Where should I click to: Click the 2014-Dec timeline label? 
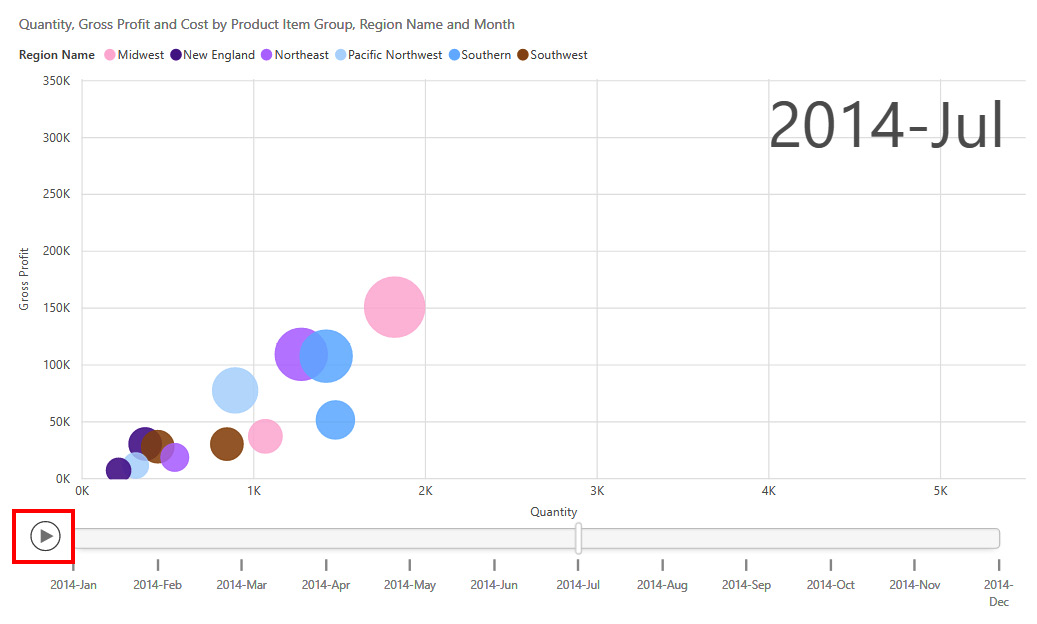(x=998, y=592)
